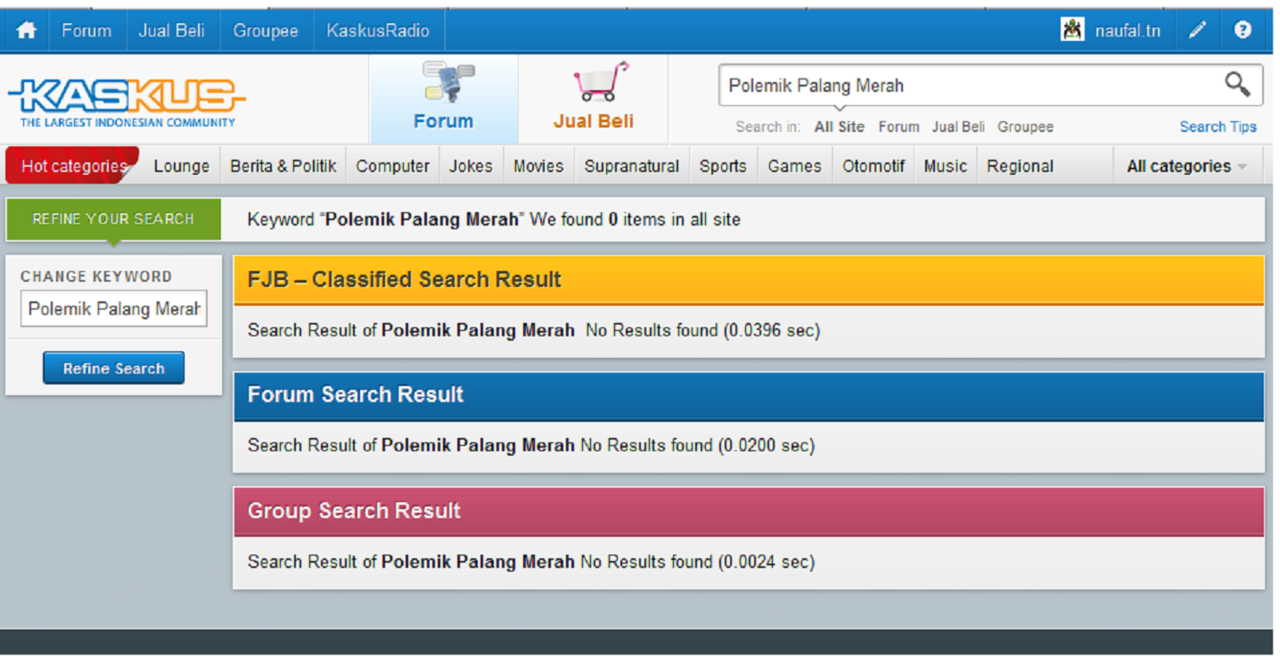Open the Lounge category
Screen dimensions: 1280x659
[x=182, y=166]
